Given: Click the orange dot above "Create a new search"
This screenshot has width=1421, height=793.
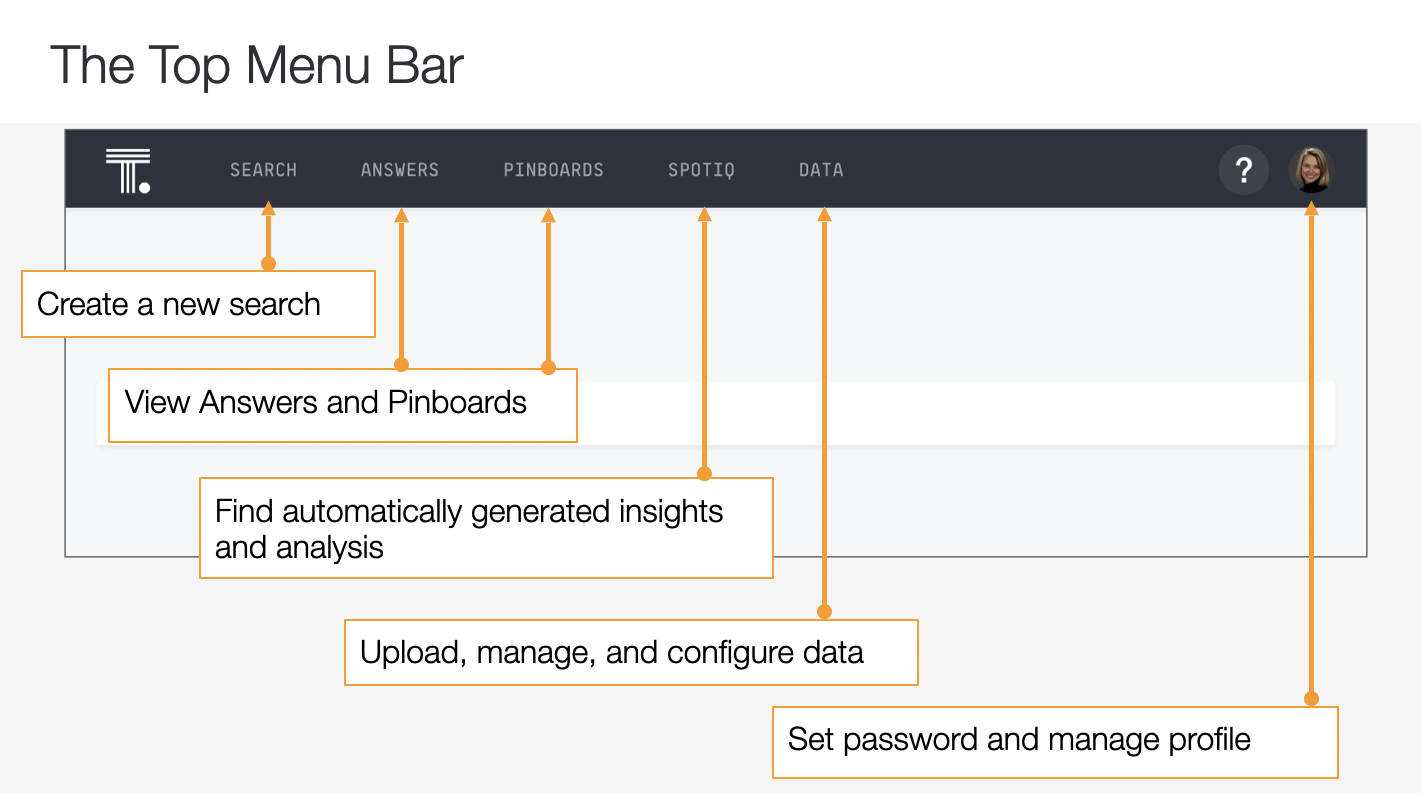Looking at the screenshot, I should (x=268, y=264).
